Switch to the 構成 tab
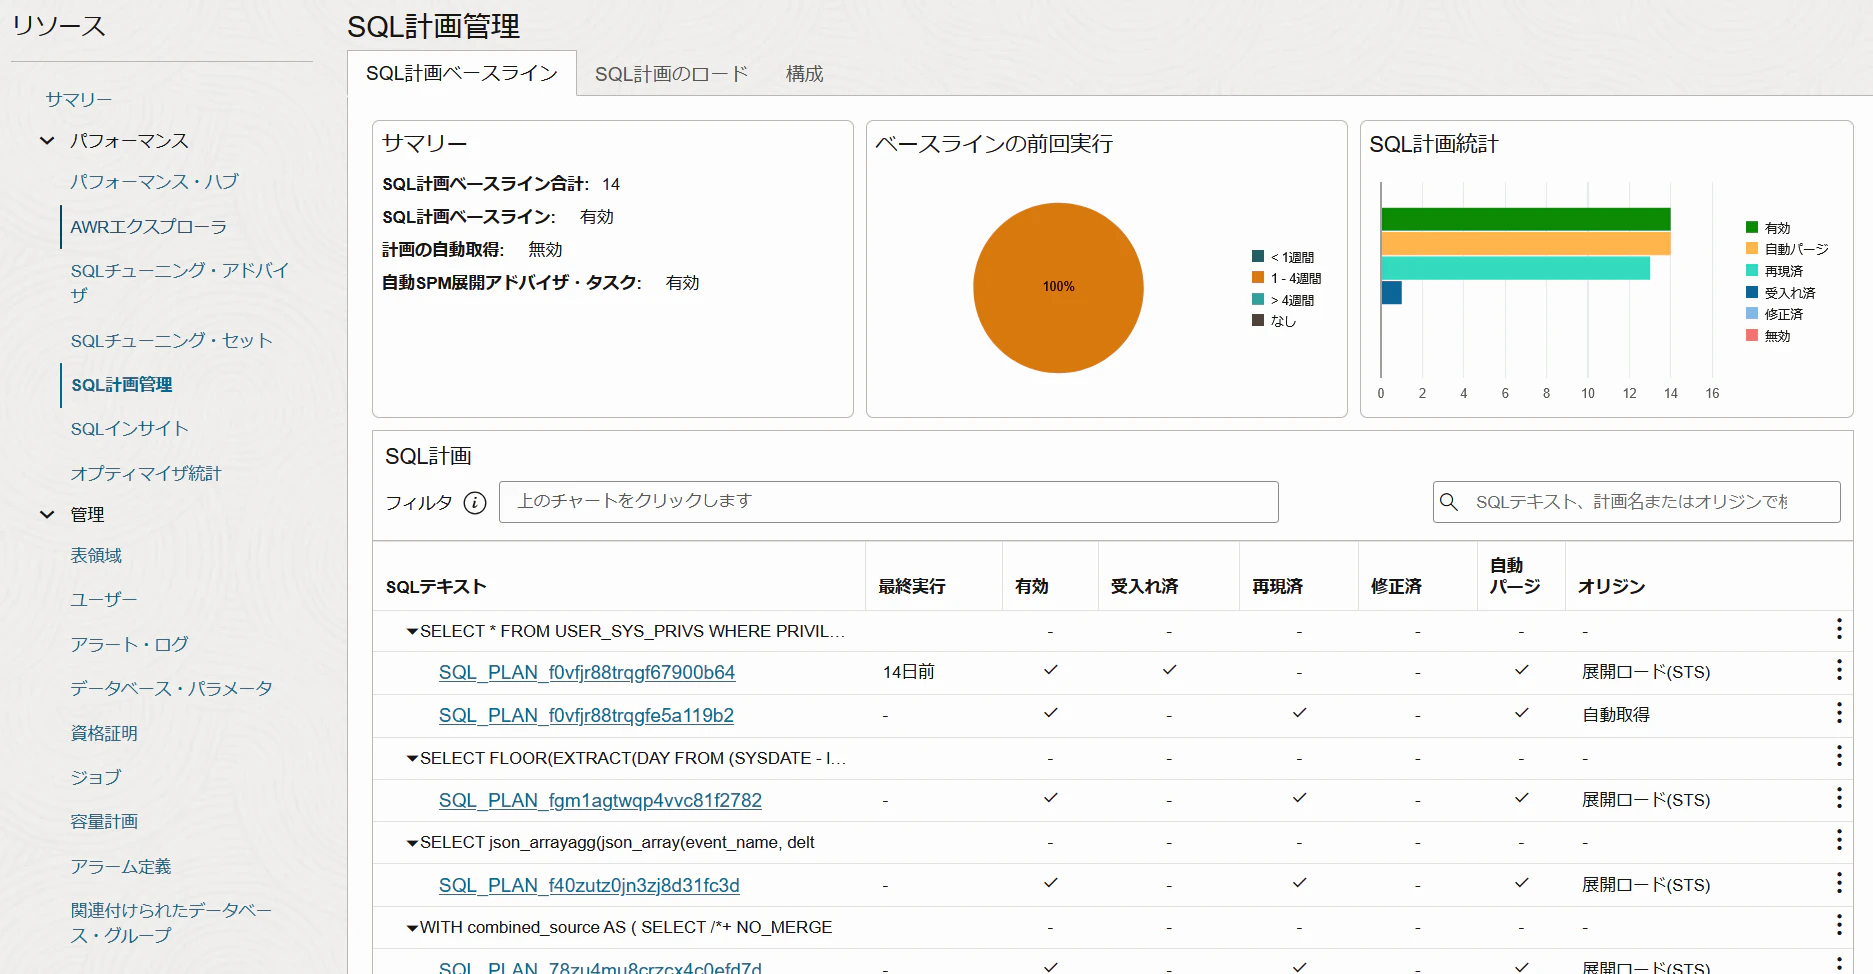Image resolution: width=1873 pixels, height=974 pixels. pos(804,74)
